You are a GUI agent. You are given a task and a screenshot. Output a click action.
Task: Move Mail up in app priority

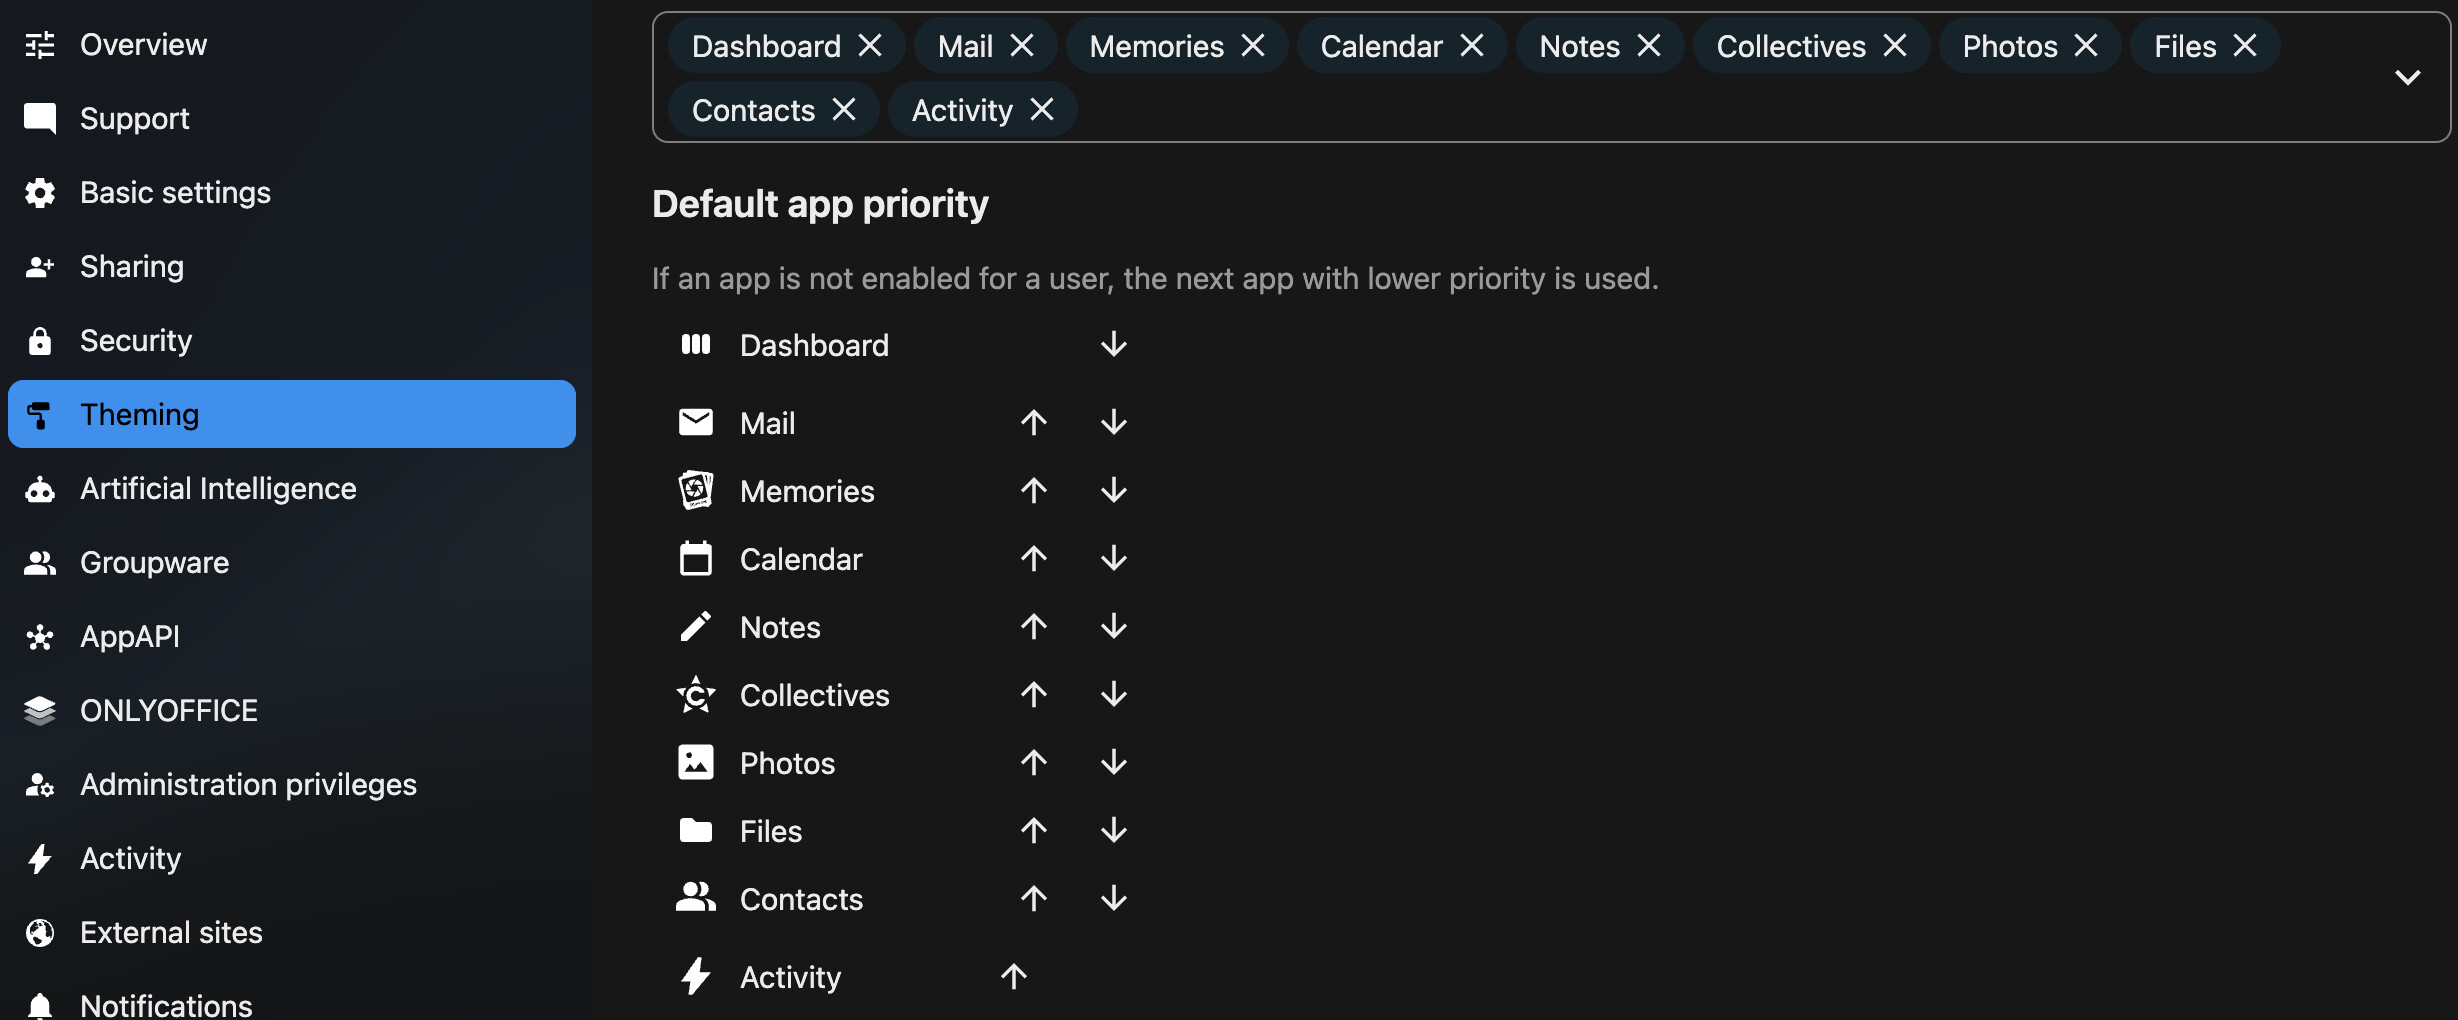point(1034,423)
